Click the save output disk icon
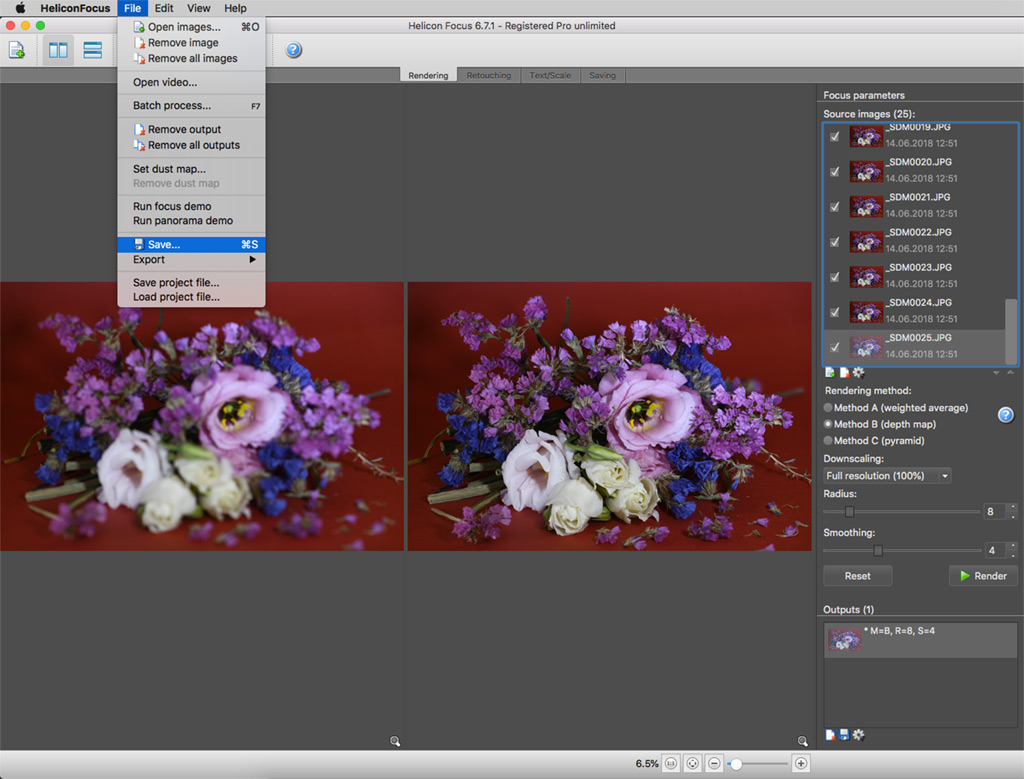Screen dimensions: 1024x779 [844, 735]
